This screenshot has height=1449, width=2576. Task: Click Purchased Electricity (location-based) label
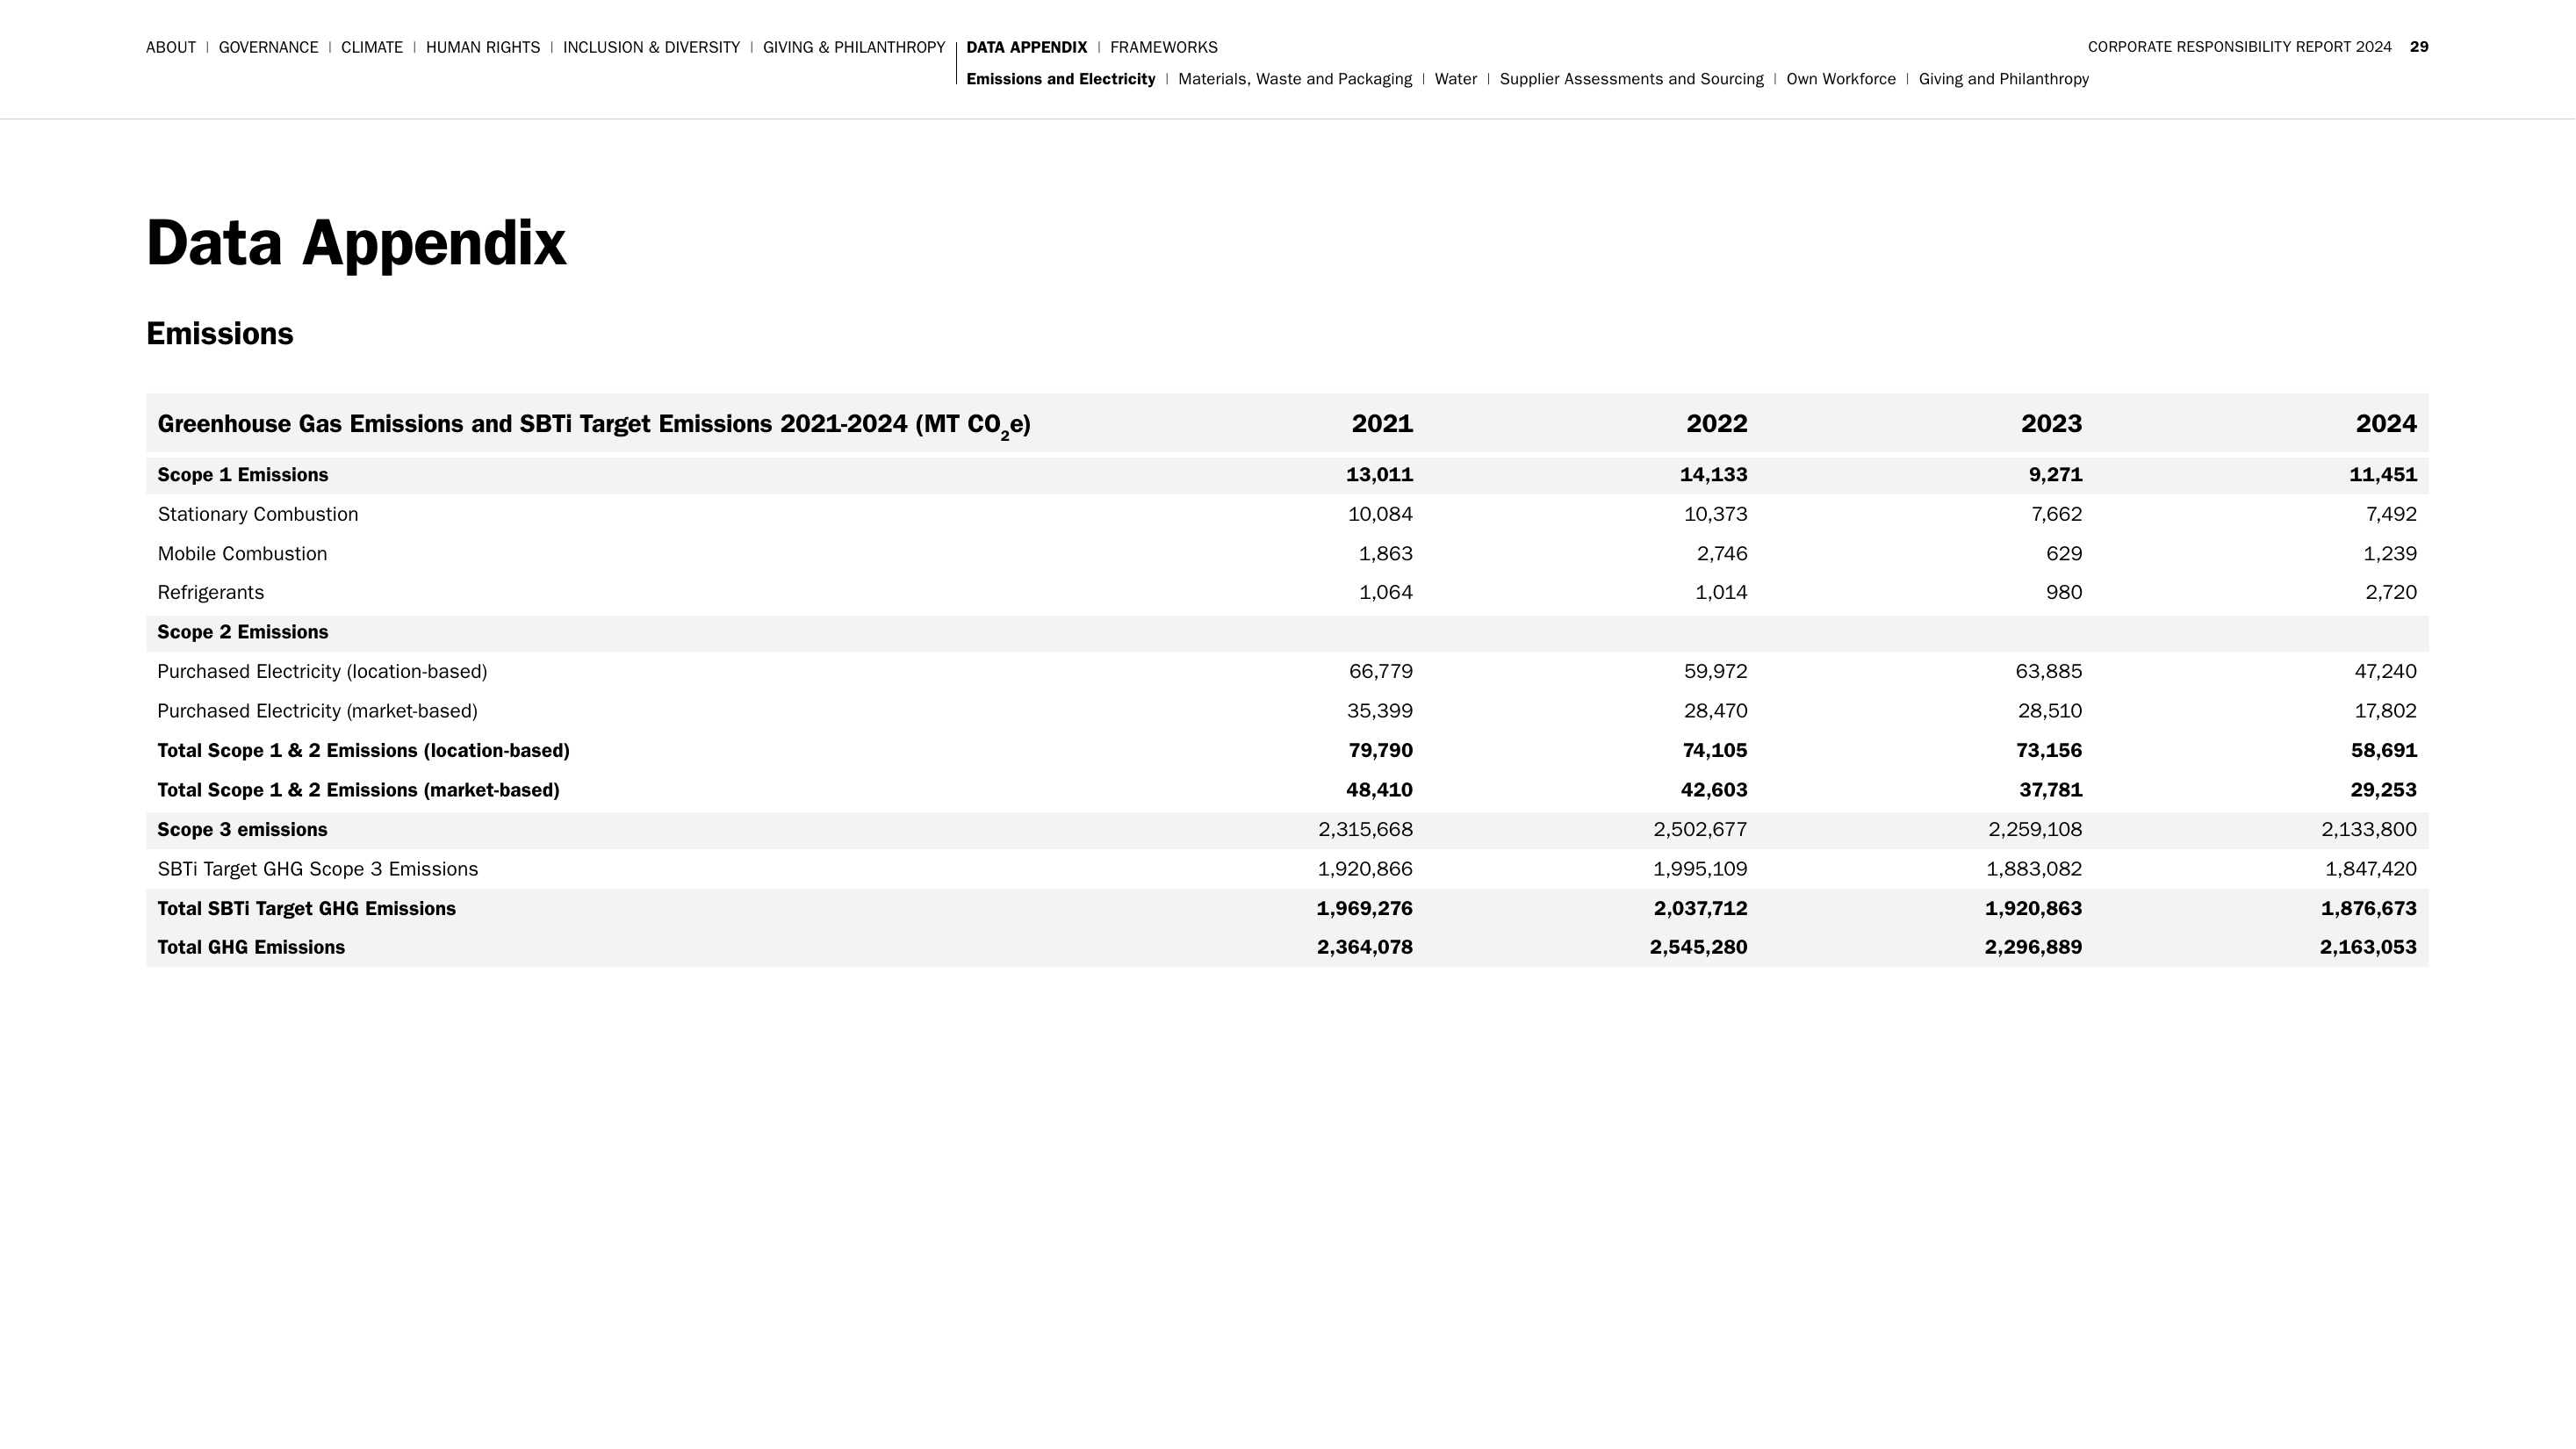322,672
